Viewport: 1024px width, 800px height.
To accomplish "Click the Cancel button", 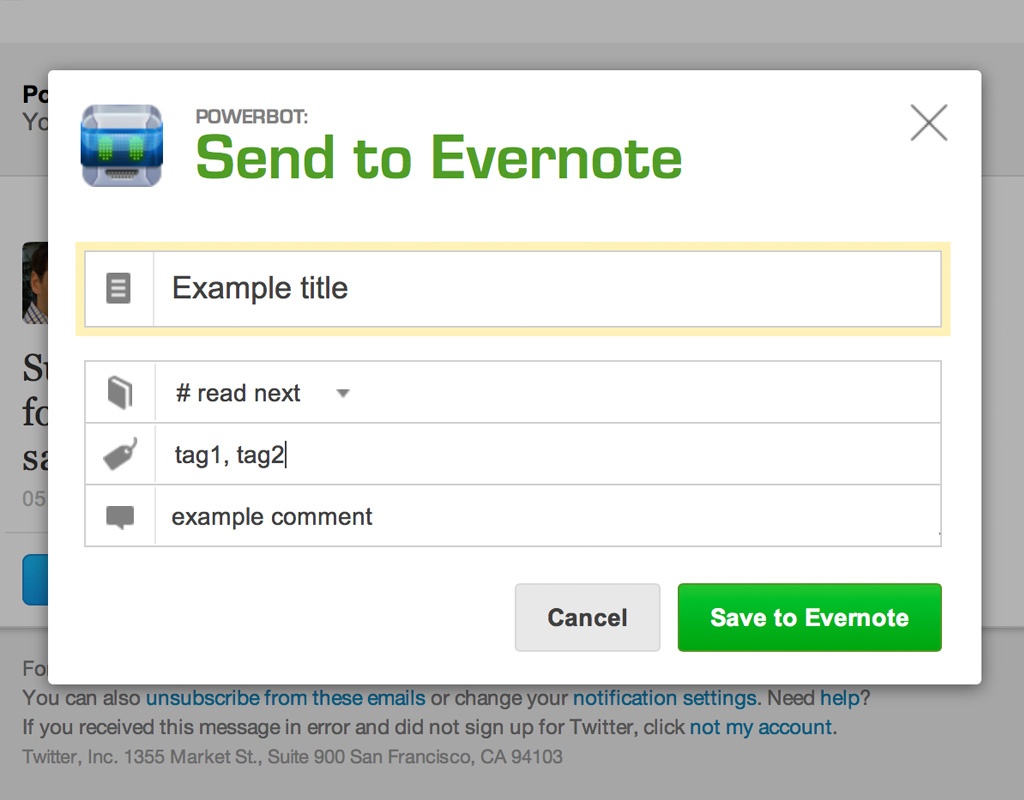I will [x=587, y=617].
